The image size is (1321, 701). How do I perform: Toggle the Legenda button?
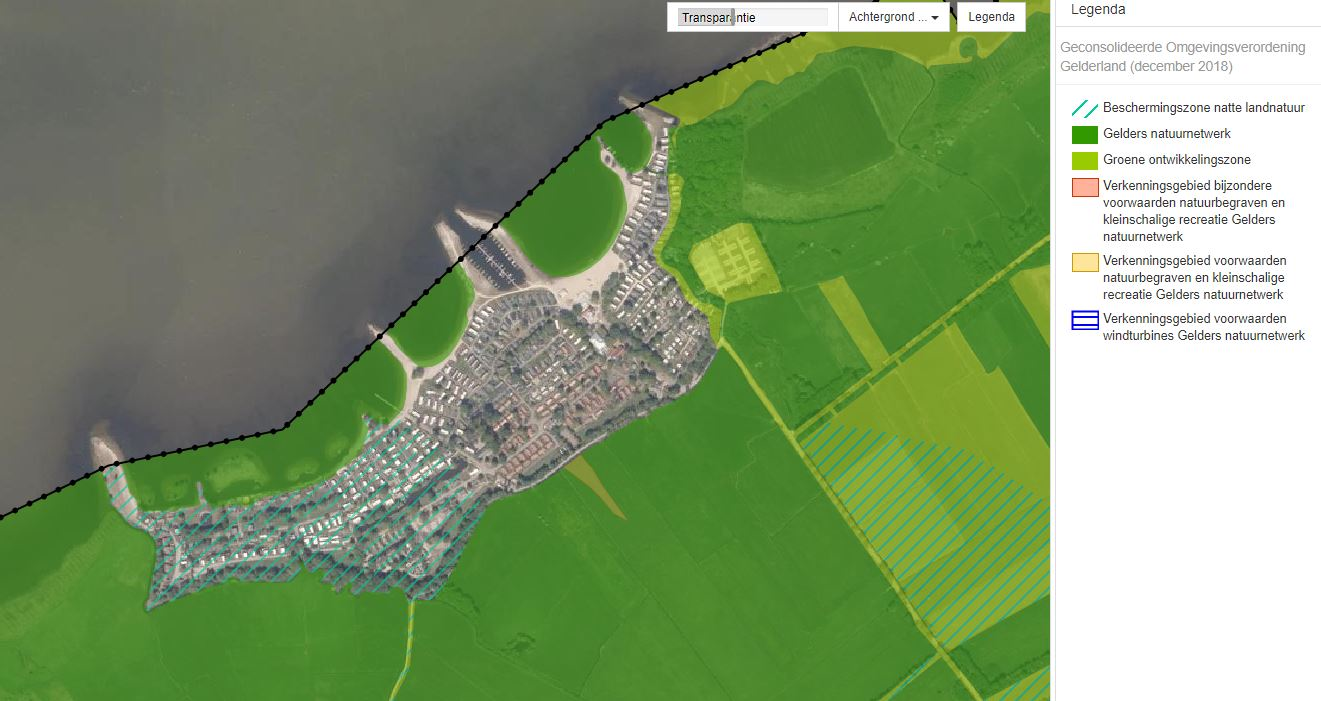tap(991, 17)
